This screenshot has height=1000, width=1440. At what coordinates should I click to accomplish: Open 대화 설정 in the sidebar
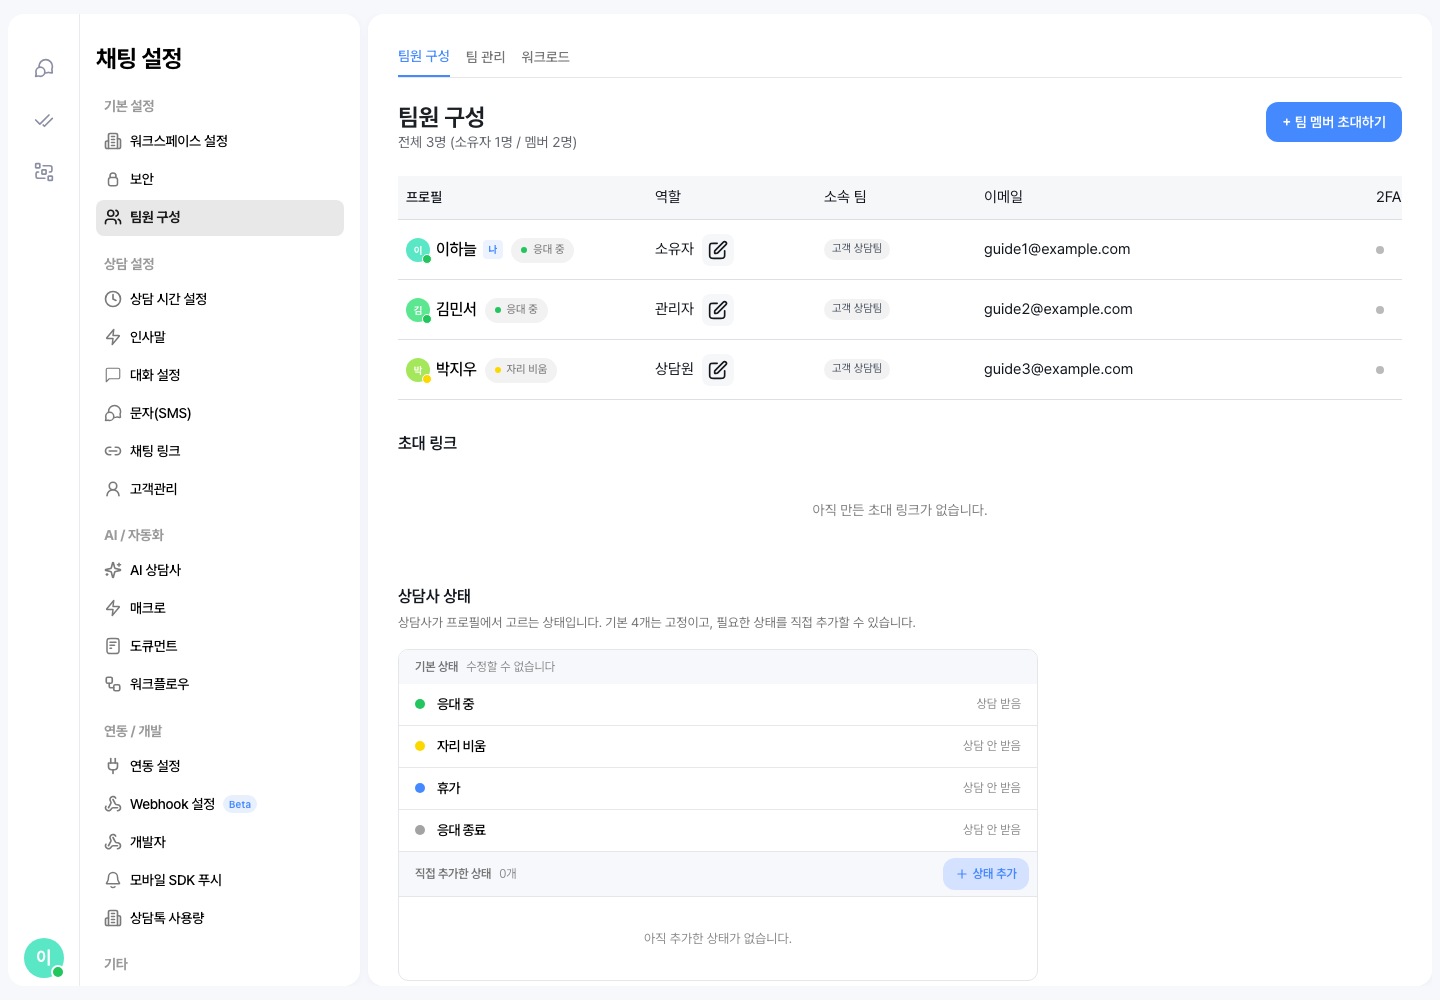coord(220,375)
